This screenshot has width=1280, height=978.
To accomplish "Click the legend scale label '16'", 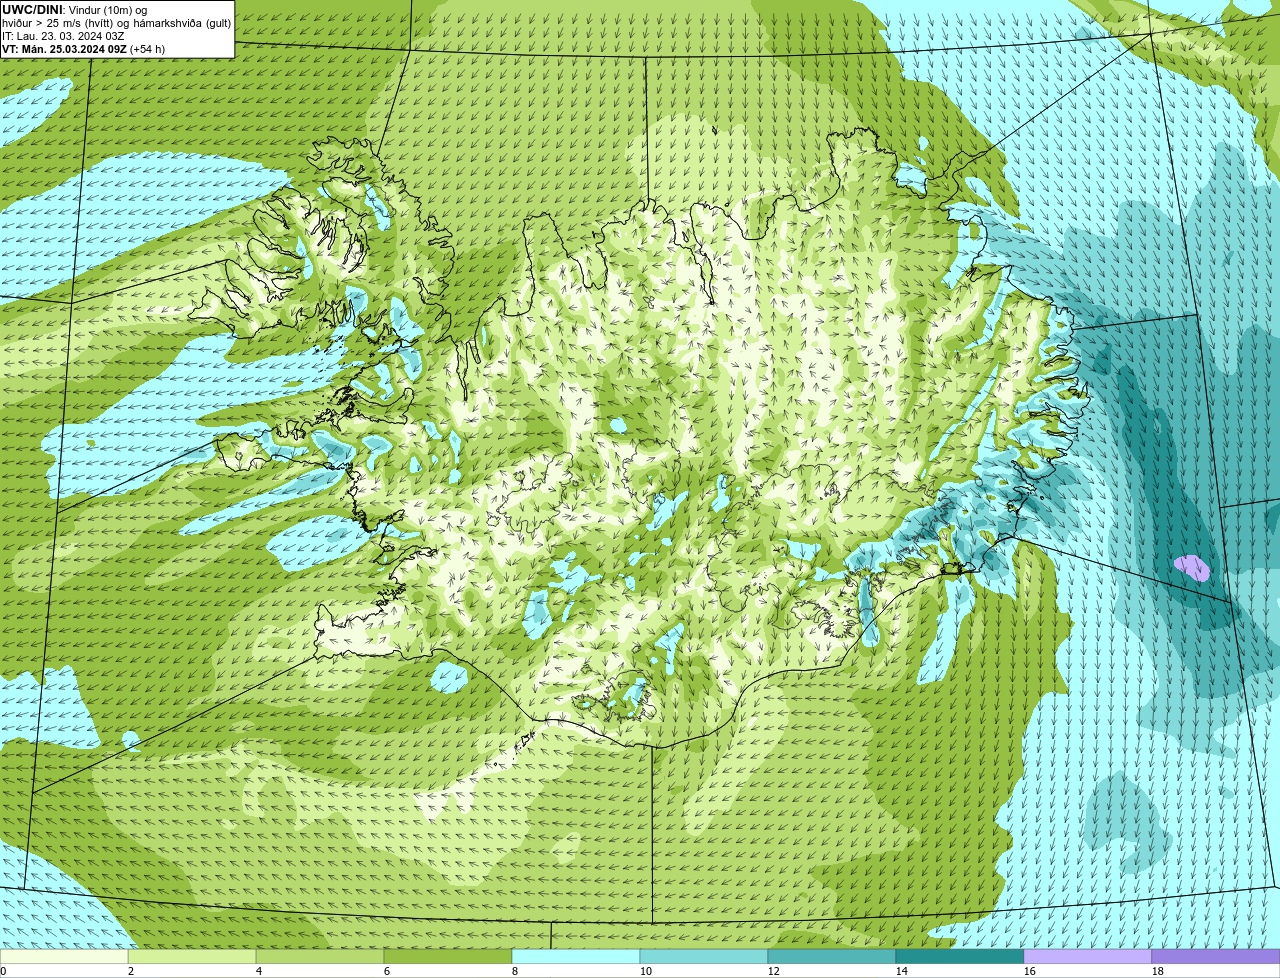I will [x=1030, y=971].
